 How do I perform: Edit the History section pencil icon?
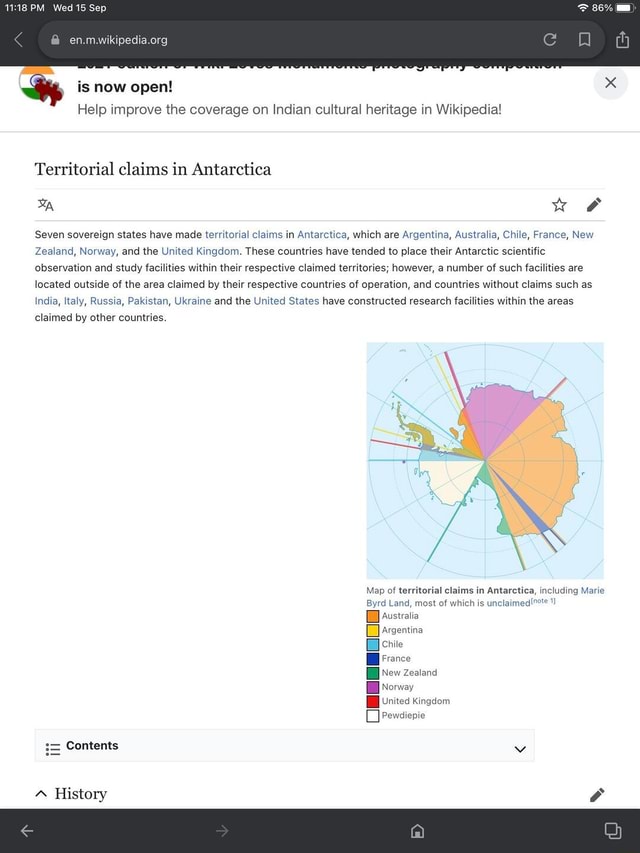point(597,795)
